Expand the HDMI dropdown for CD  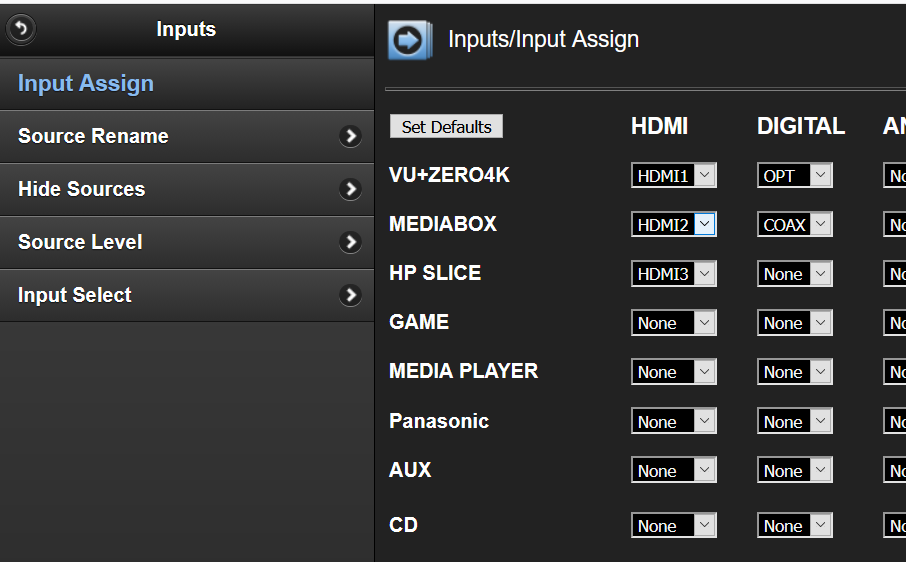673,526
